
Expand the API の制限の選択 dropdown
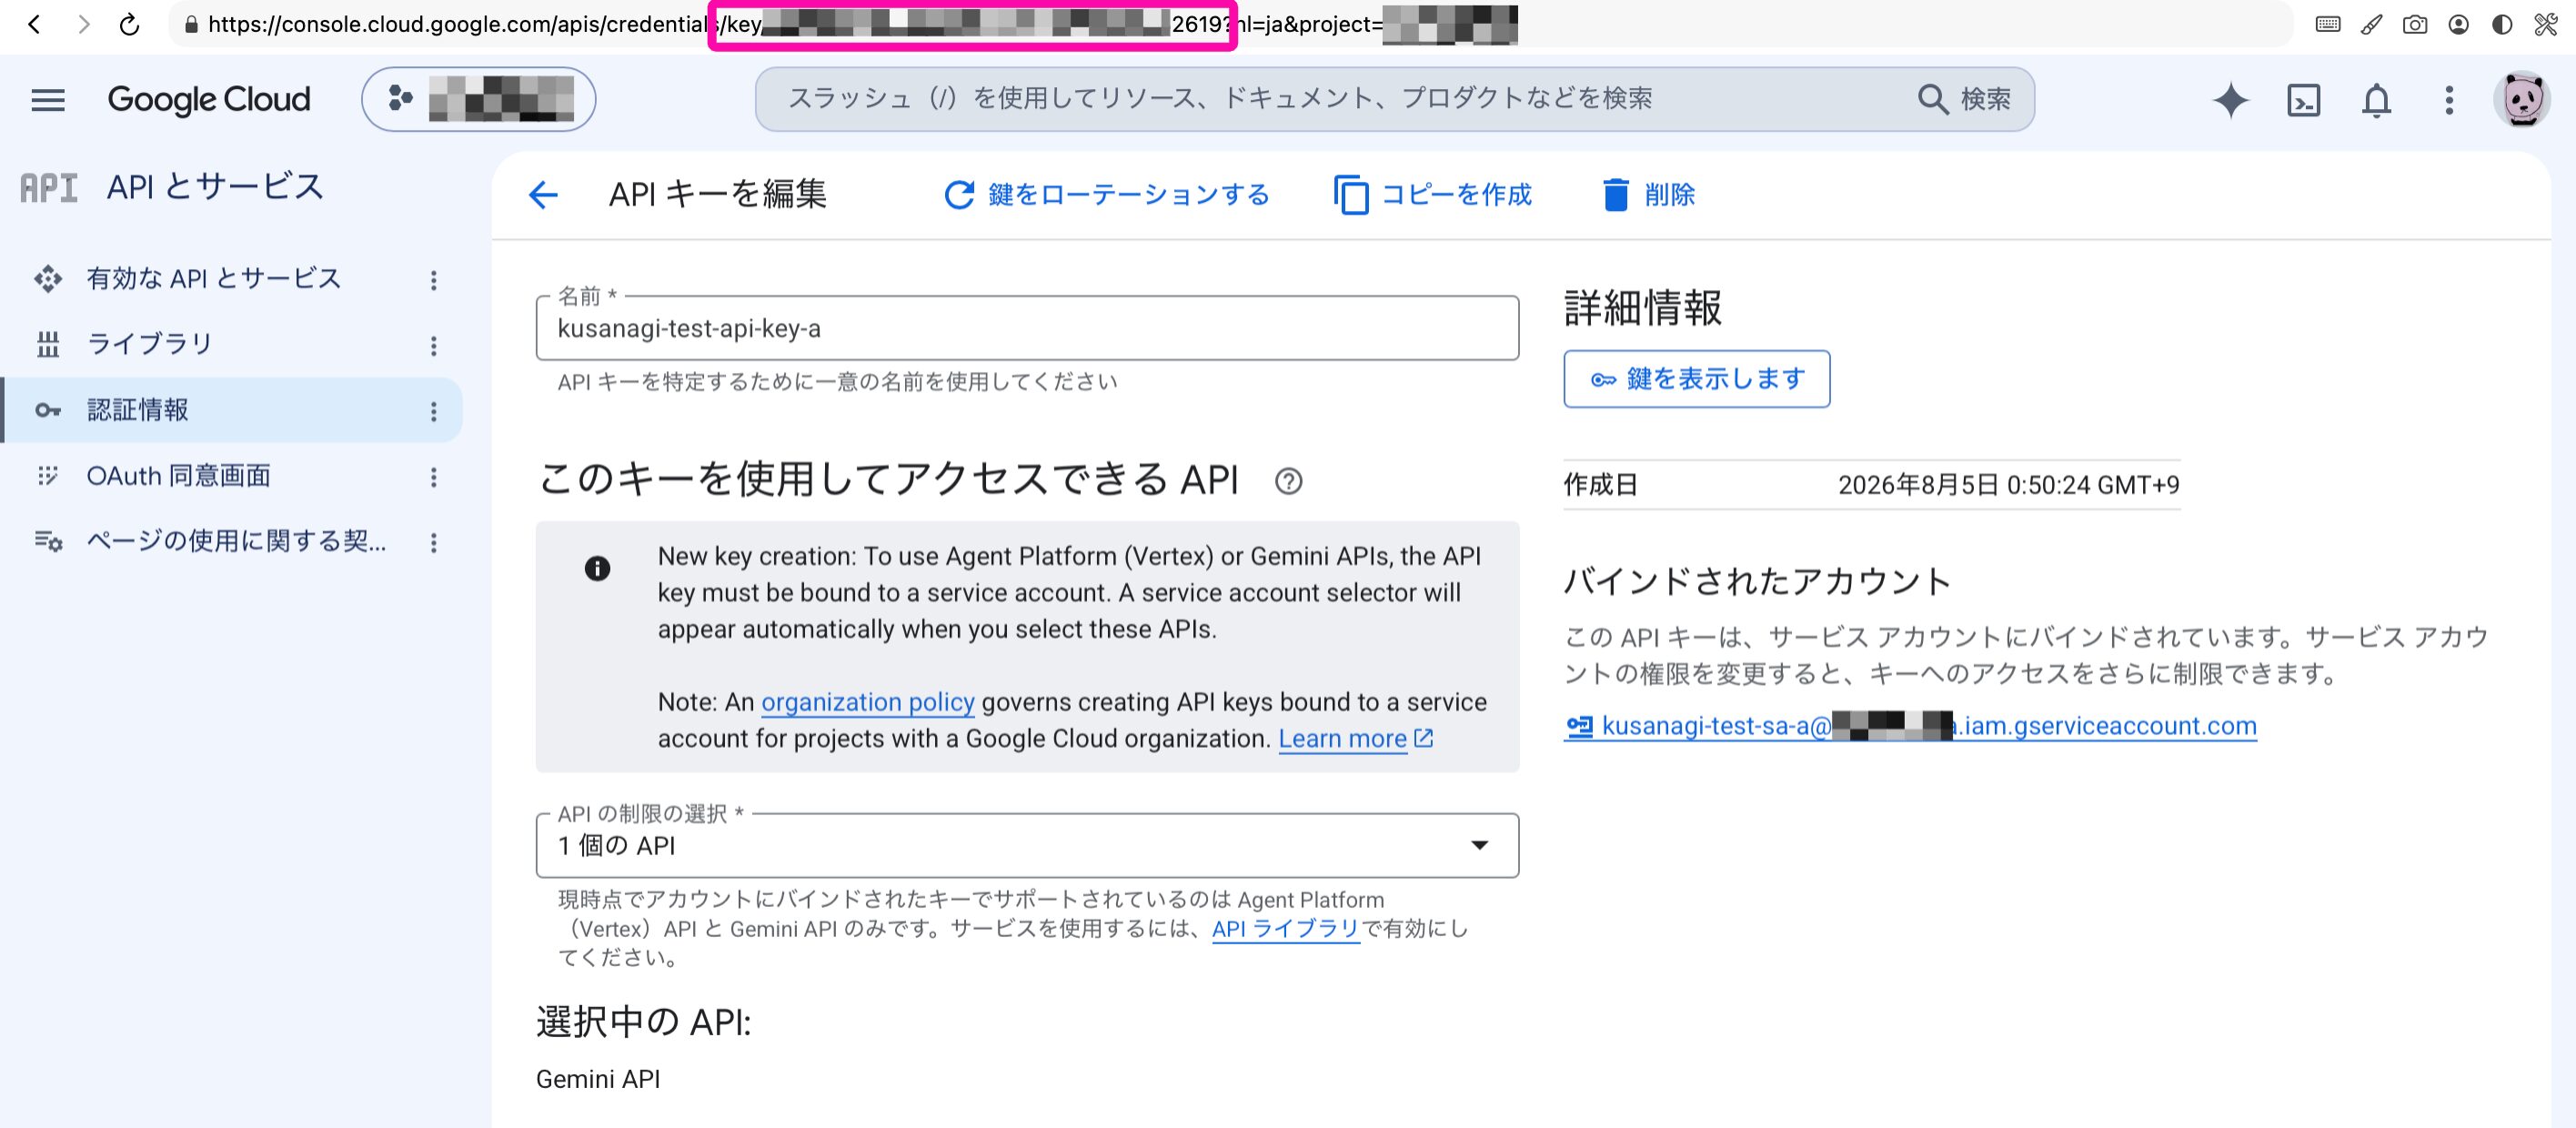point(1027,845)
